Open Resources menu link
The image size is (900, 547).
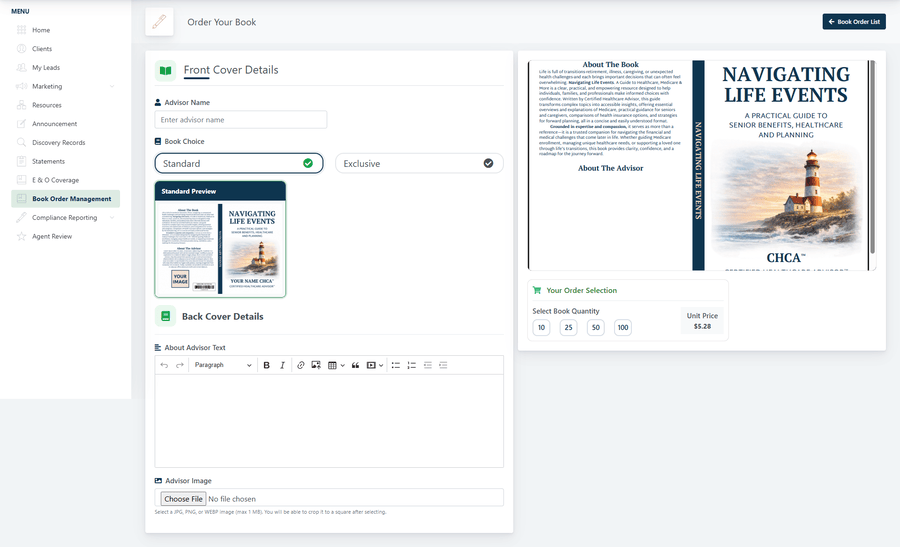click(46, 105)
